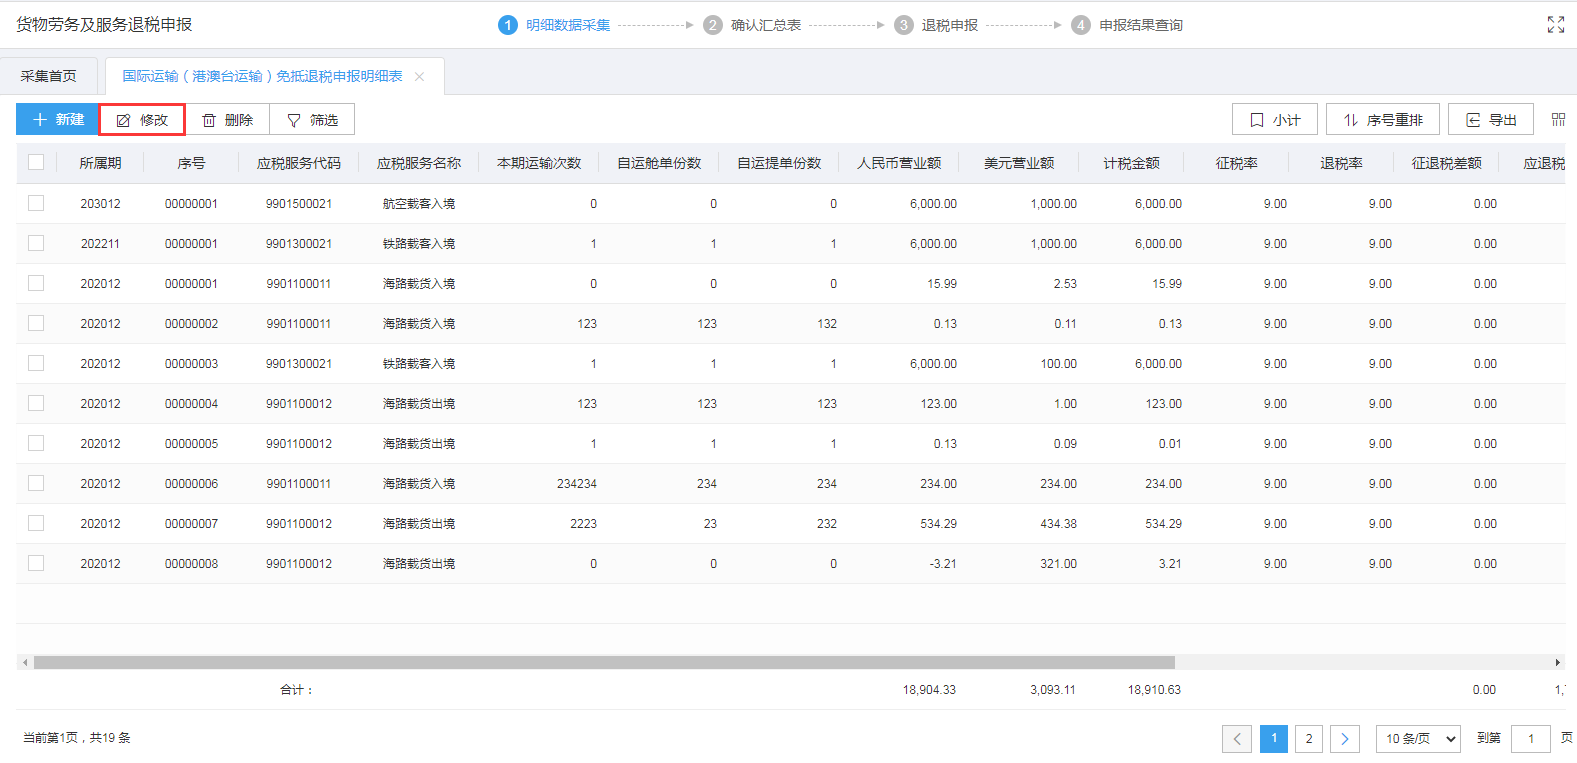
Task: Switch to the 采集首页 tab
Action: click(x=49, y=77)
